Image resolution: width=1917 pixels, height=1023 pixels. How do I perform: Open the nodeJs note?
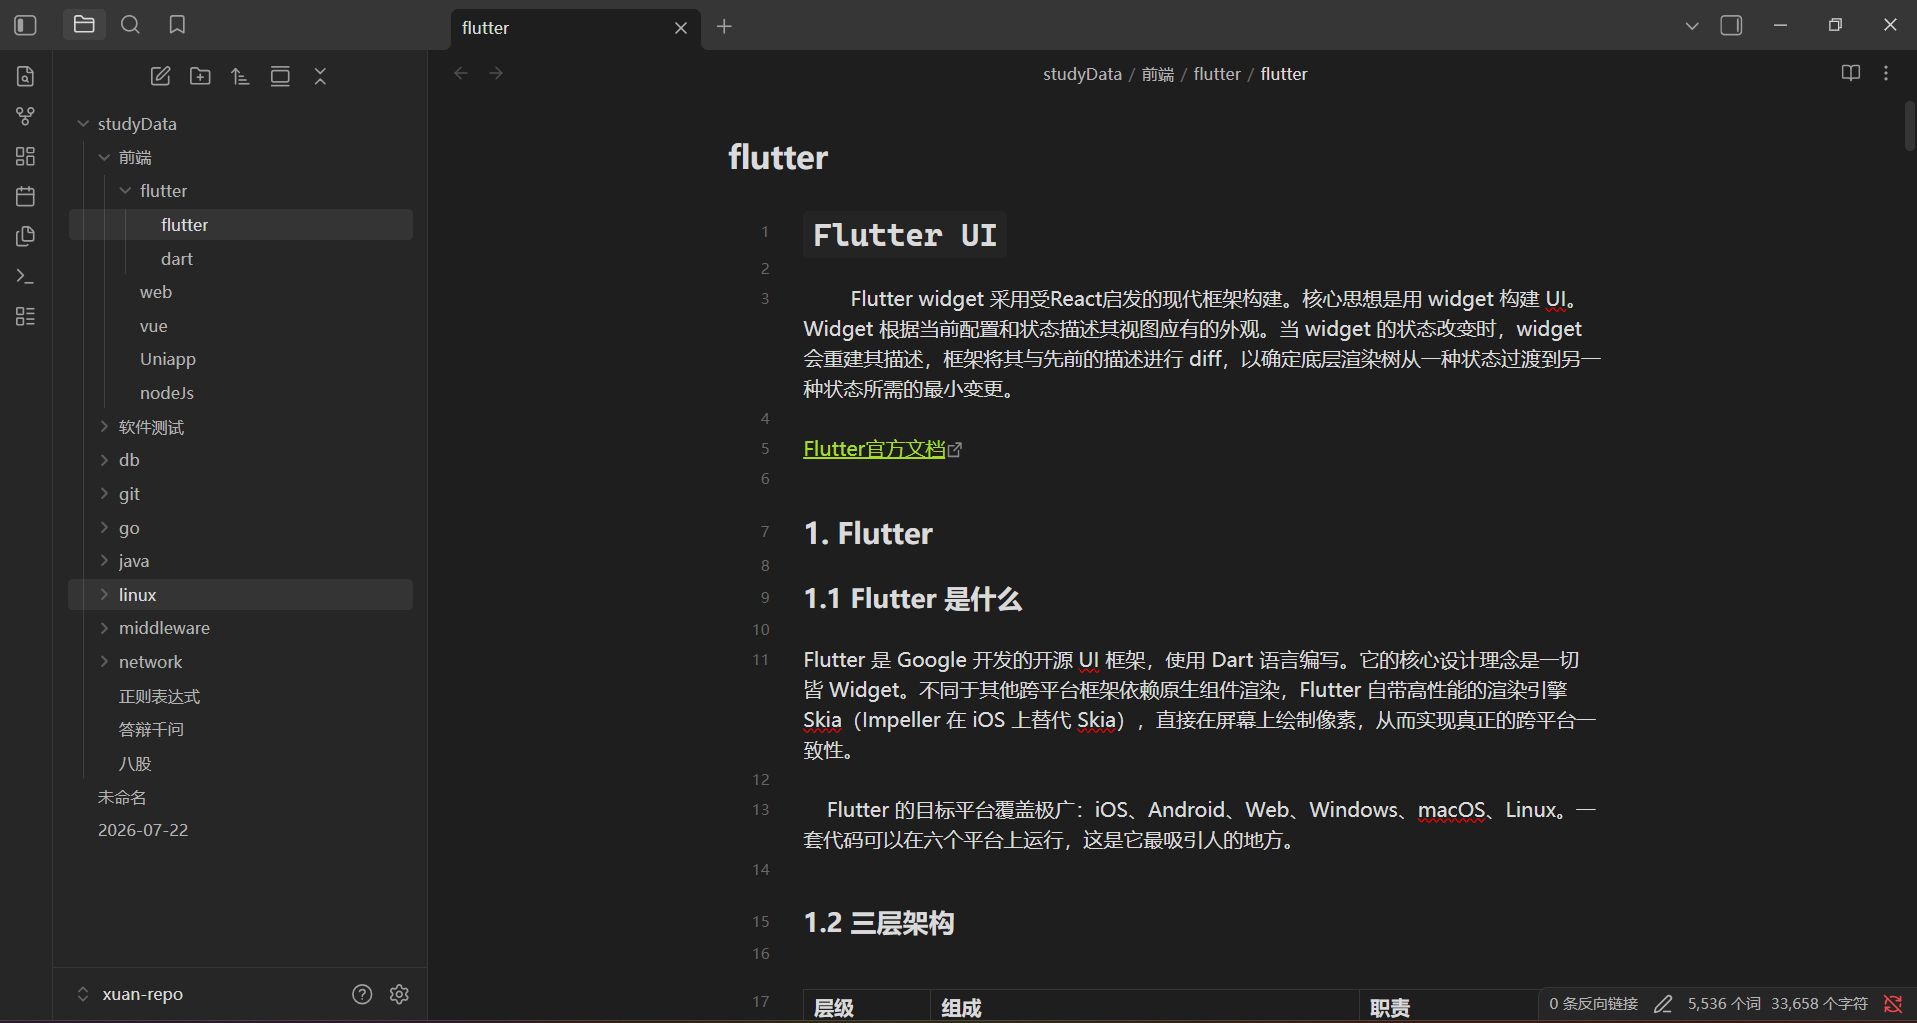tap(241, 393)
